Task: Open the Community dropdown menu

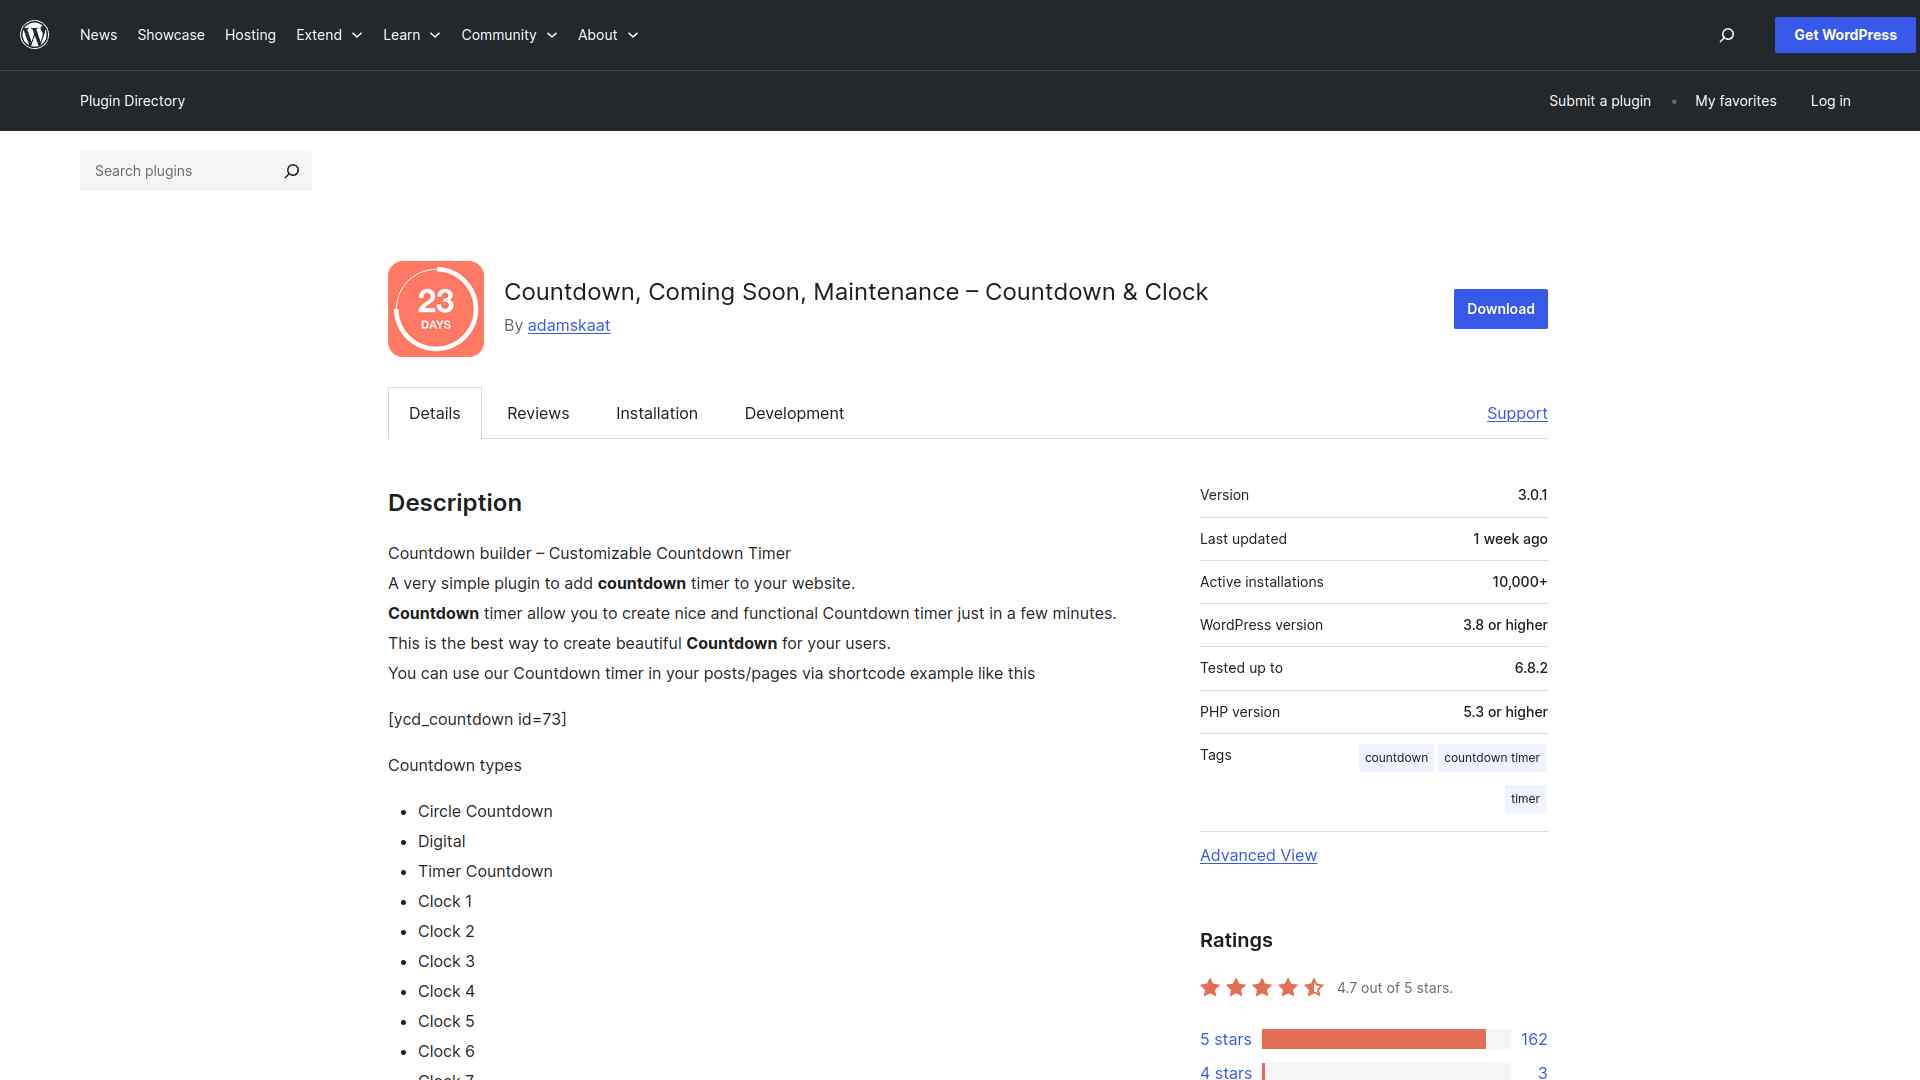Action: pos(509,35)
